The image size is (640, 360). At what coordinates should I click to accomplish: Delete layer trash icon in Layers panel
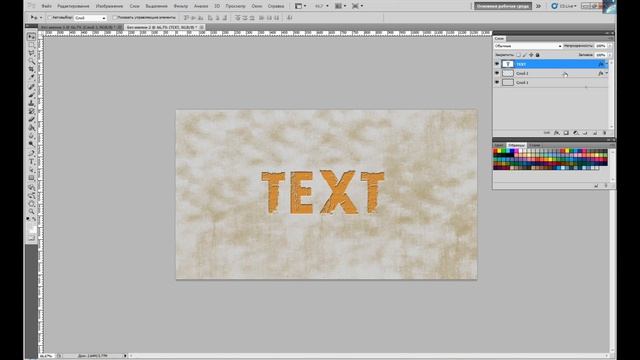(604, 133)
